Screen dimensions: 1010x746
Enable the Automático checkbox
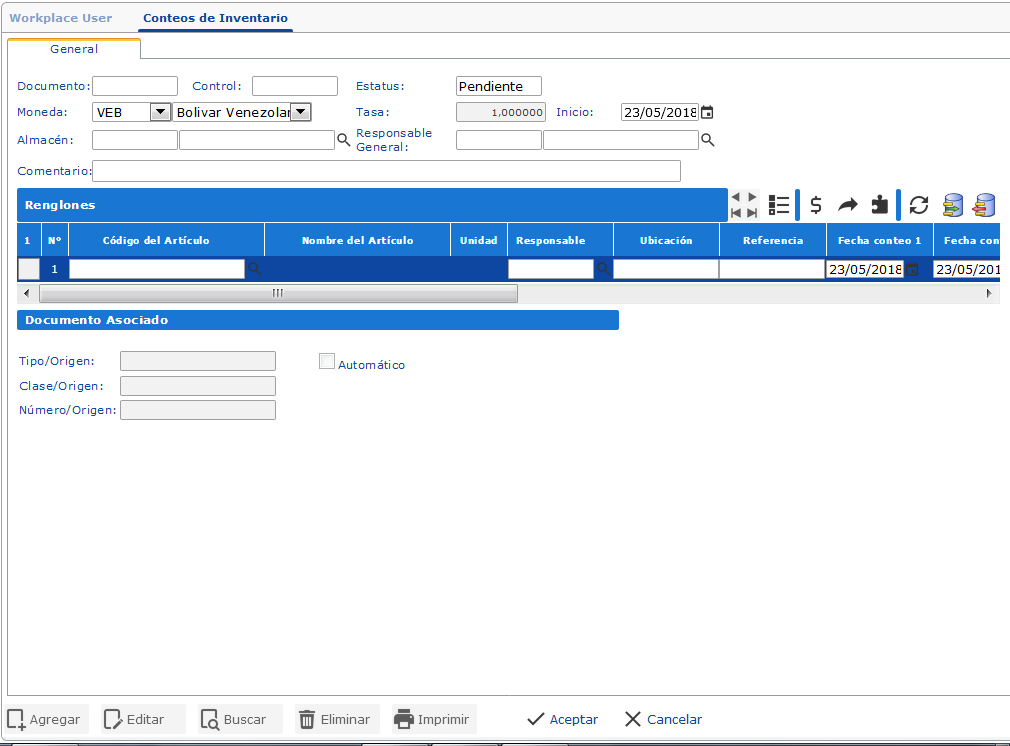[327, 362]
